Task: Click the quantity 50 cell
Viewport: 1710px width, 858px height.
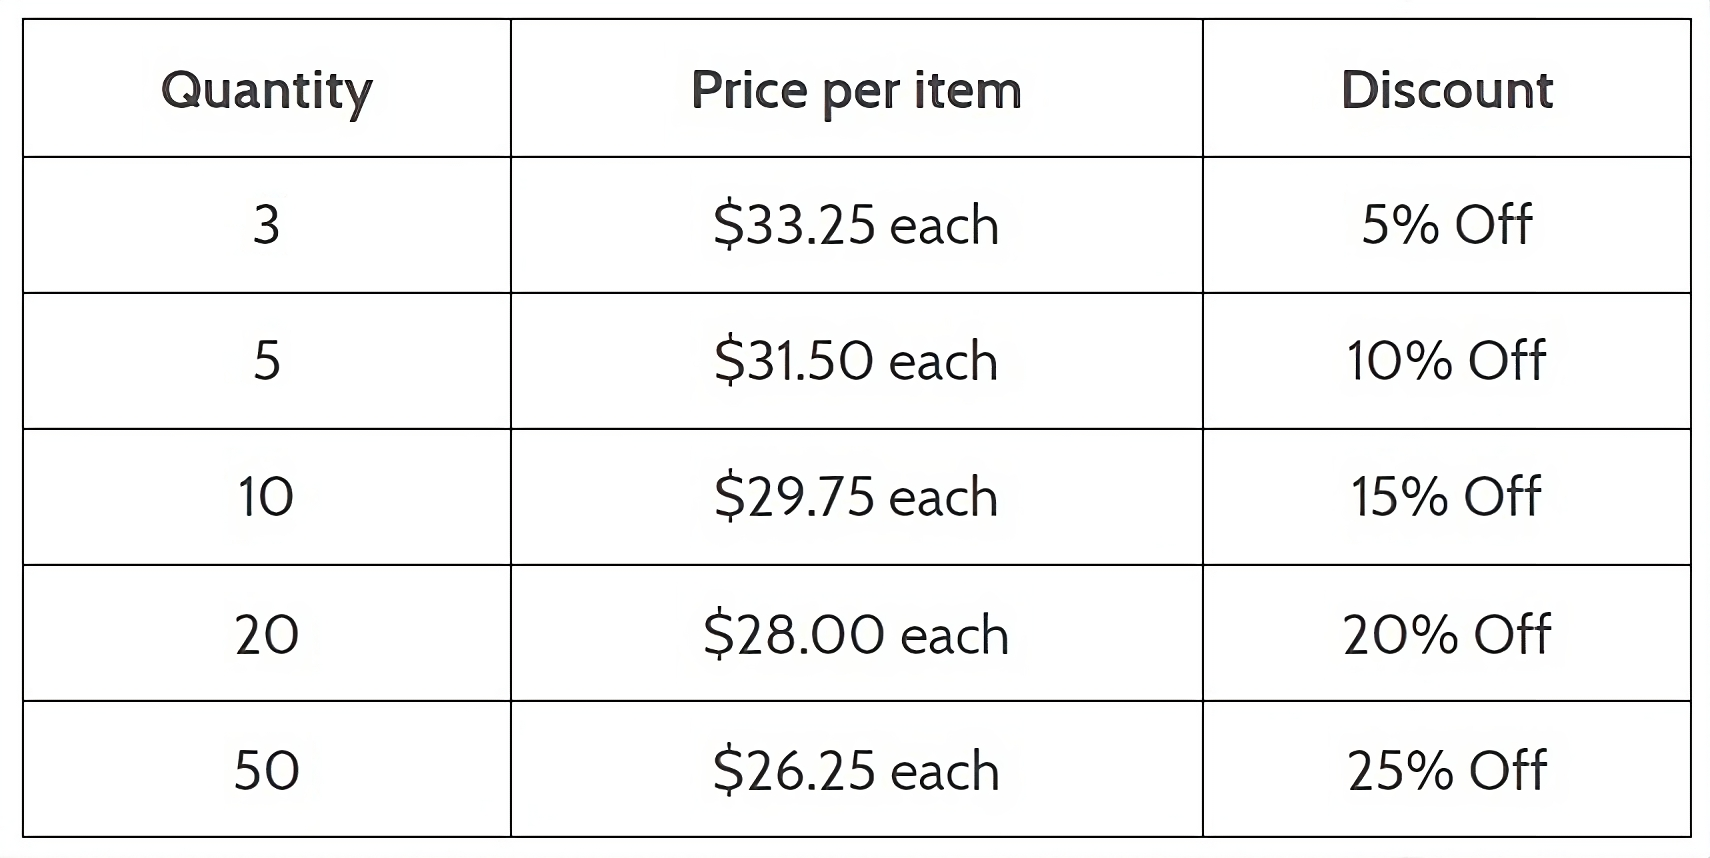Action: 266,770
